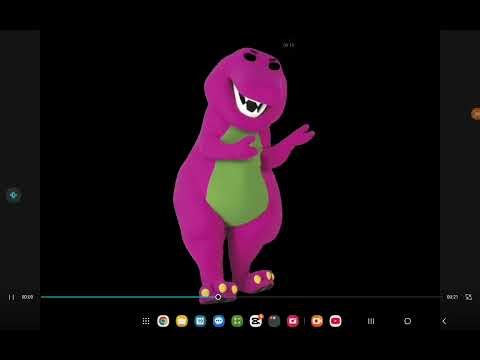Tap the Recents navigation button
The image size is (480, 360).
click(371, 321)
